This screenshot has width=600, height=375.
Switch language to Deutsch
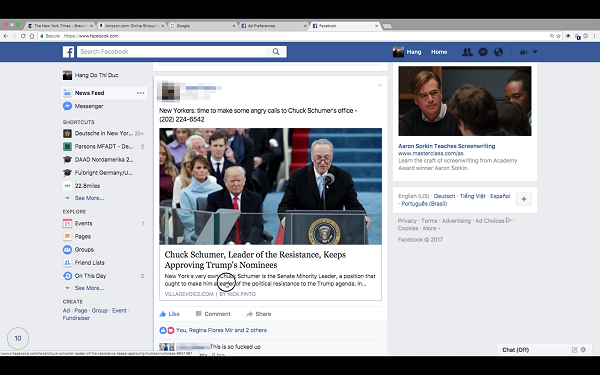click(444, 196)
